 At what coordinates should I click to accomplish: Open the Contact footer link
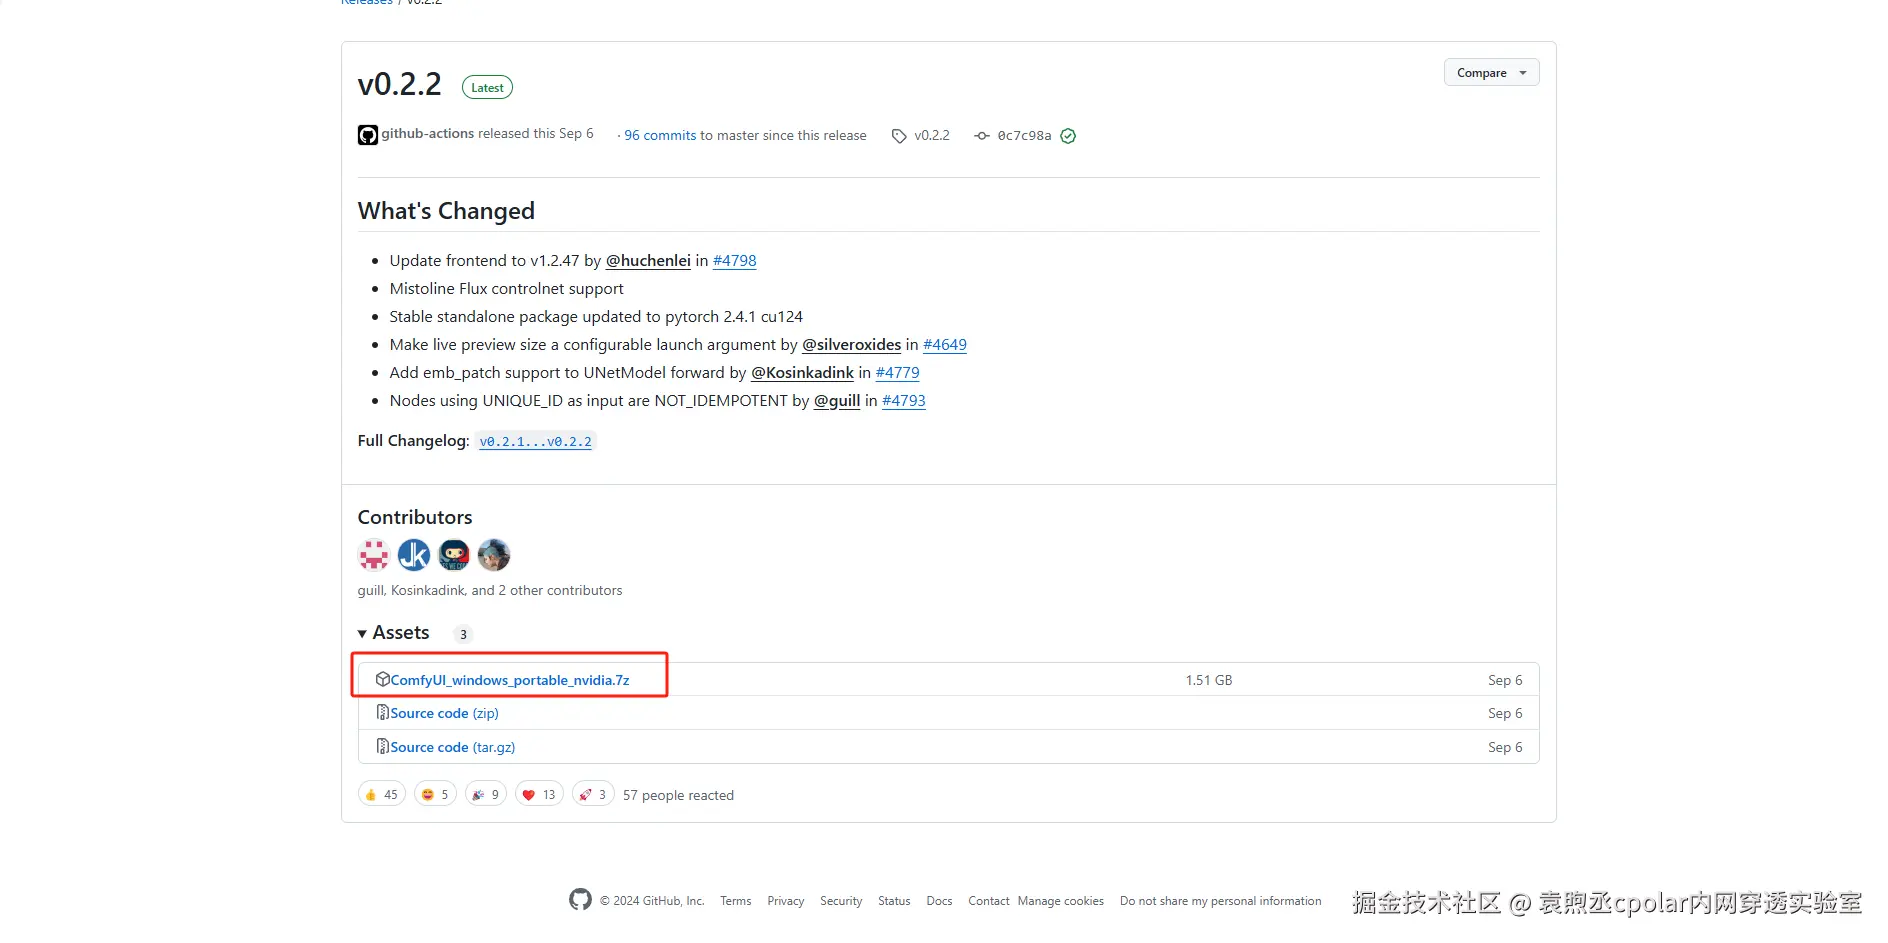[x=989, y=901]
